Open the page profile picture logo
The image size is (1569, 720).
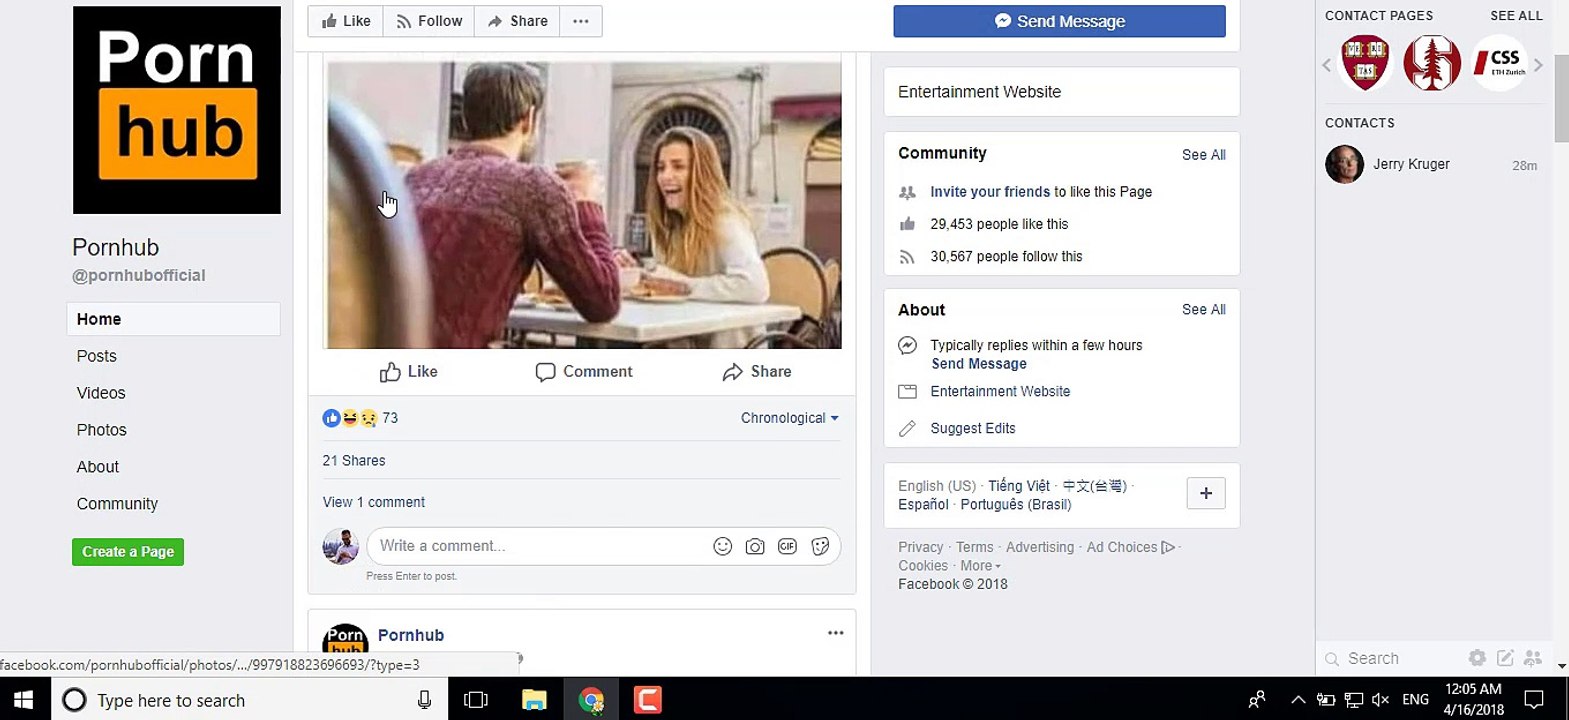[177, 110]
